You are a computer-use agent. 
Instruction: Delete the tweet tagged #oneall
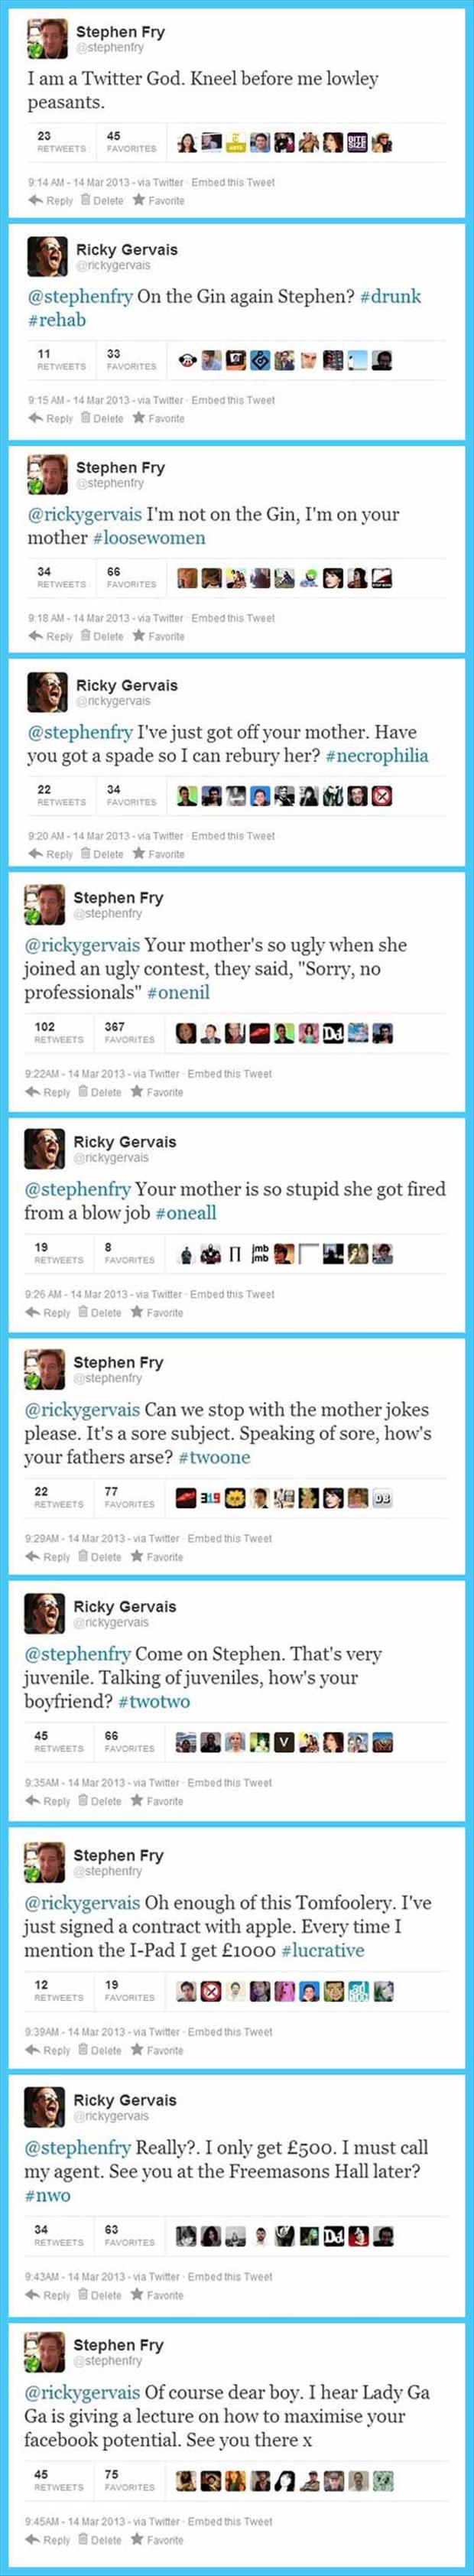100,1313
